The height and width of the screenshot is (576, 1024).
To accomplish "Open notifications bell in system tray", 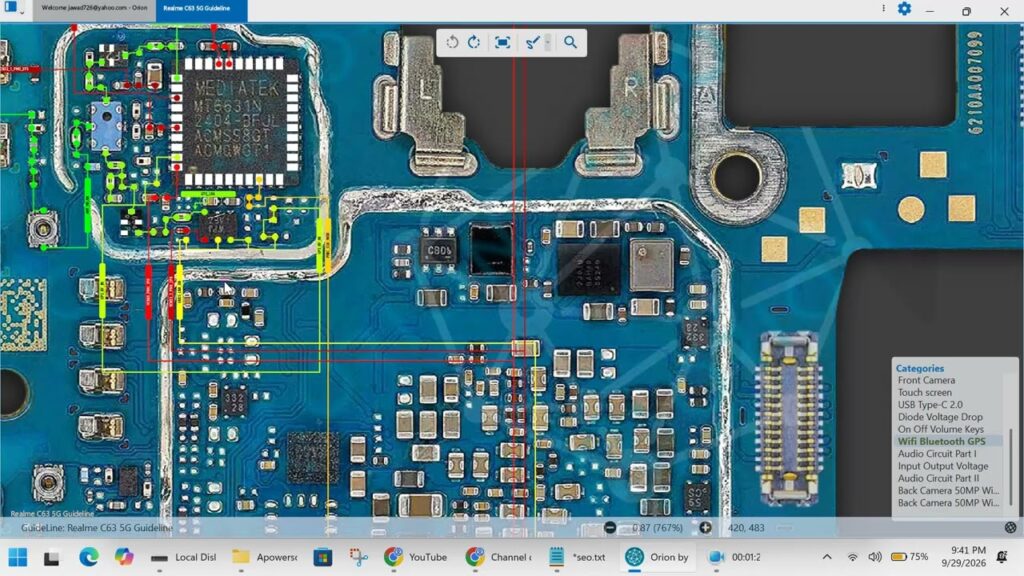I will 1002,557.
